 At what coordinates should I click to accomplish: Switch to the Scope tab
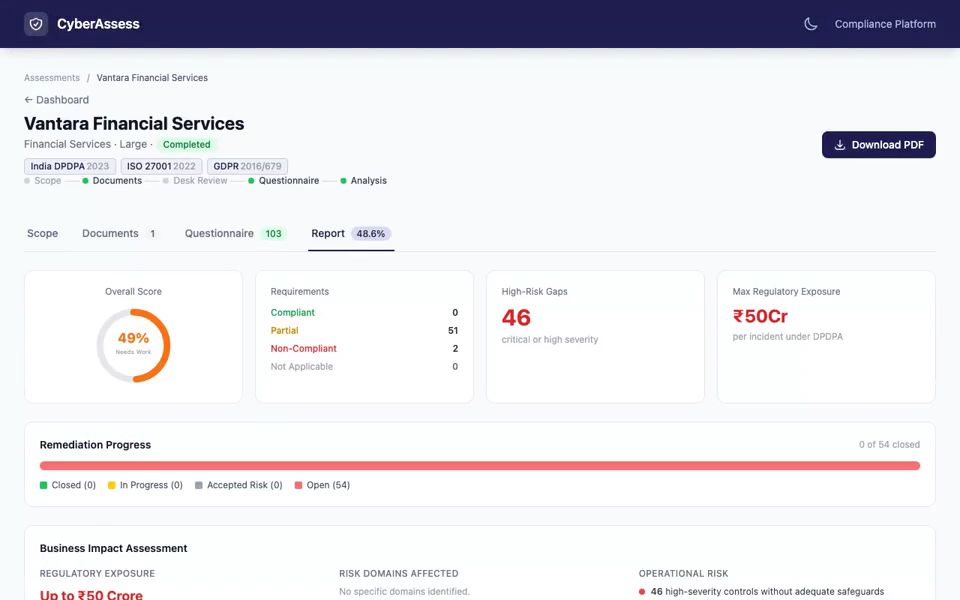42,233
